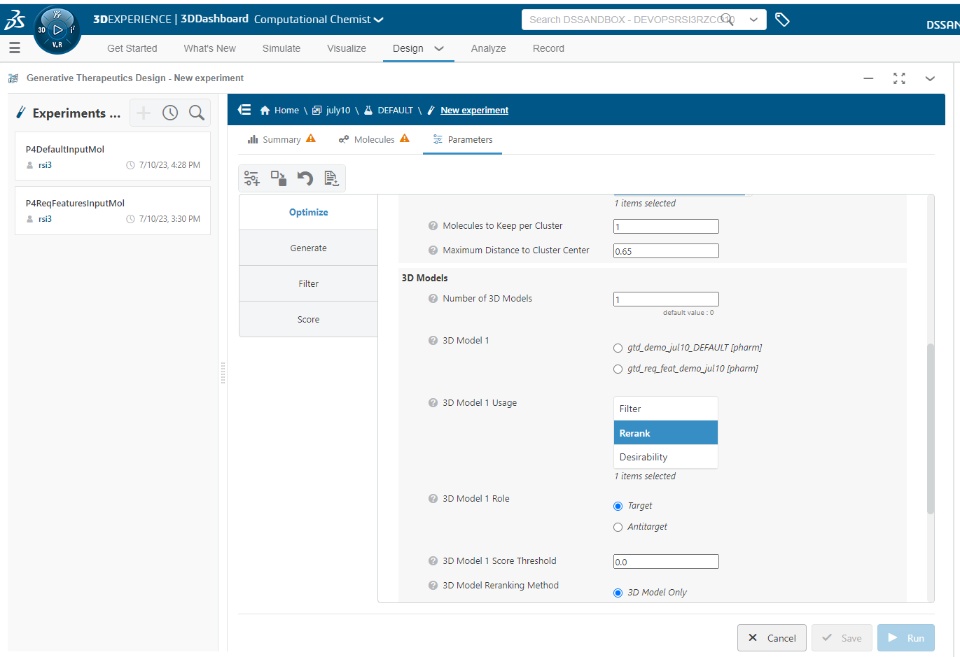This screenshot has width=960, height=657.
Task: Open the tag icon in header
Action: (782, 20)
